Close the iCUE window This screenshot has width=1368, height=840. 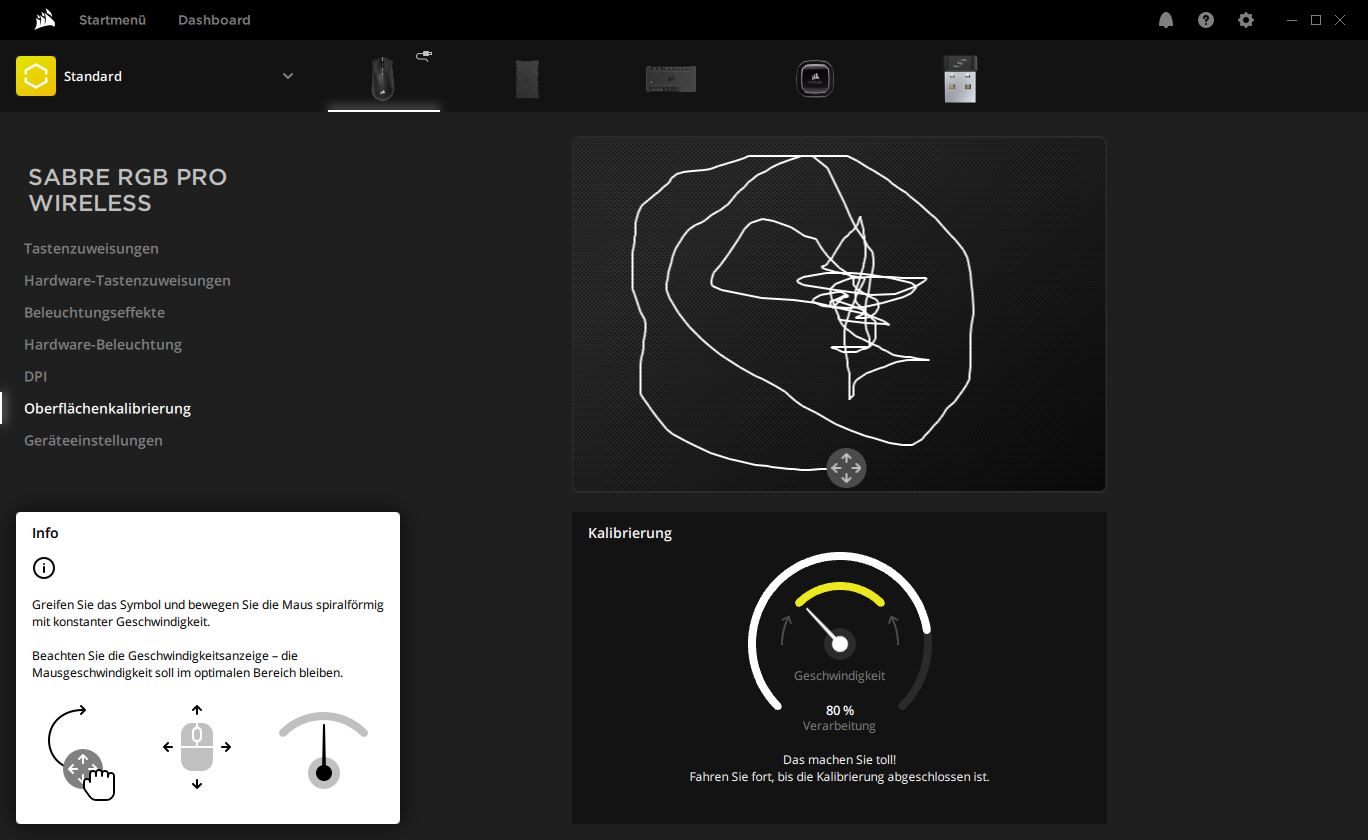tap(1340, 20)
